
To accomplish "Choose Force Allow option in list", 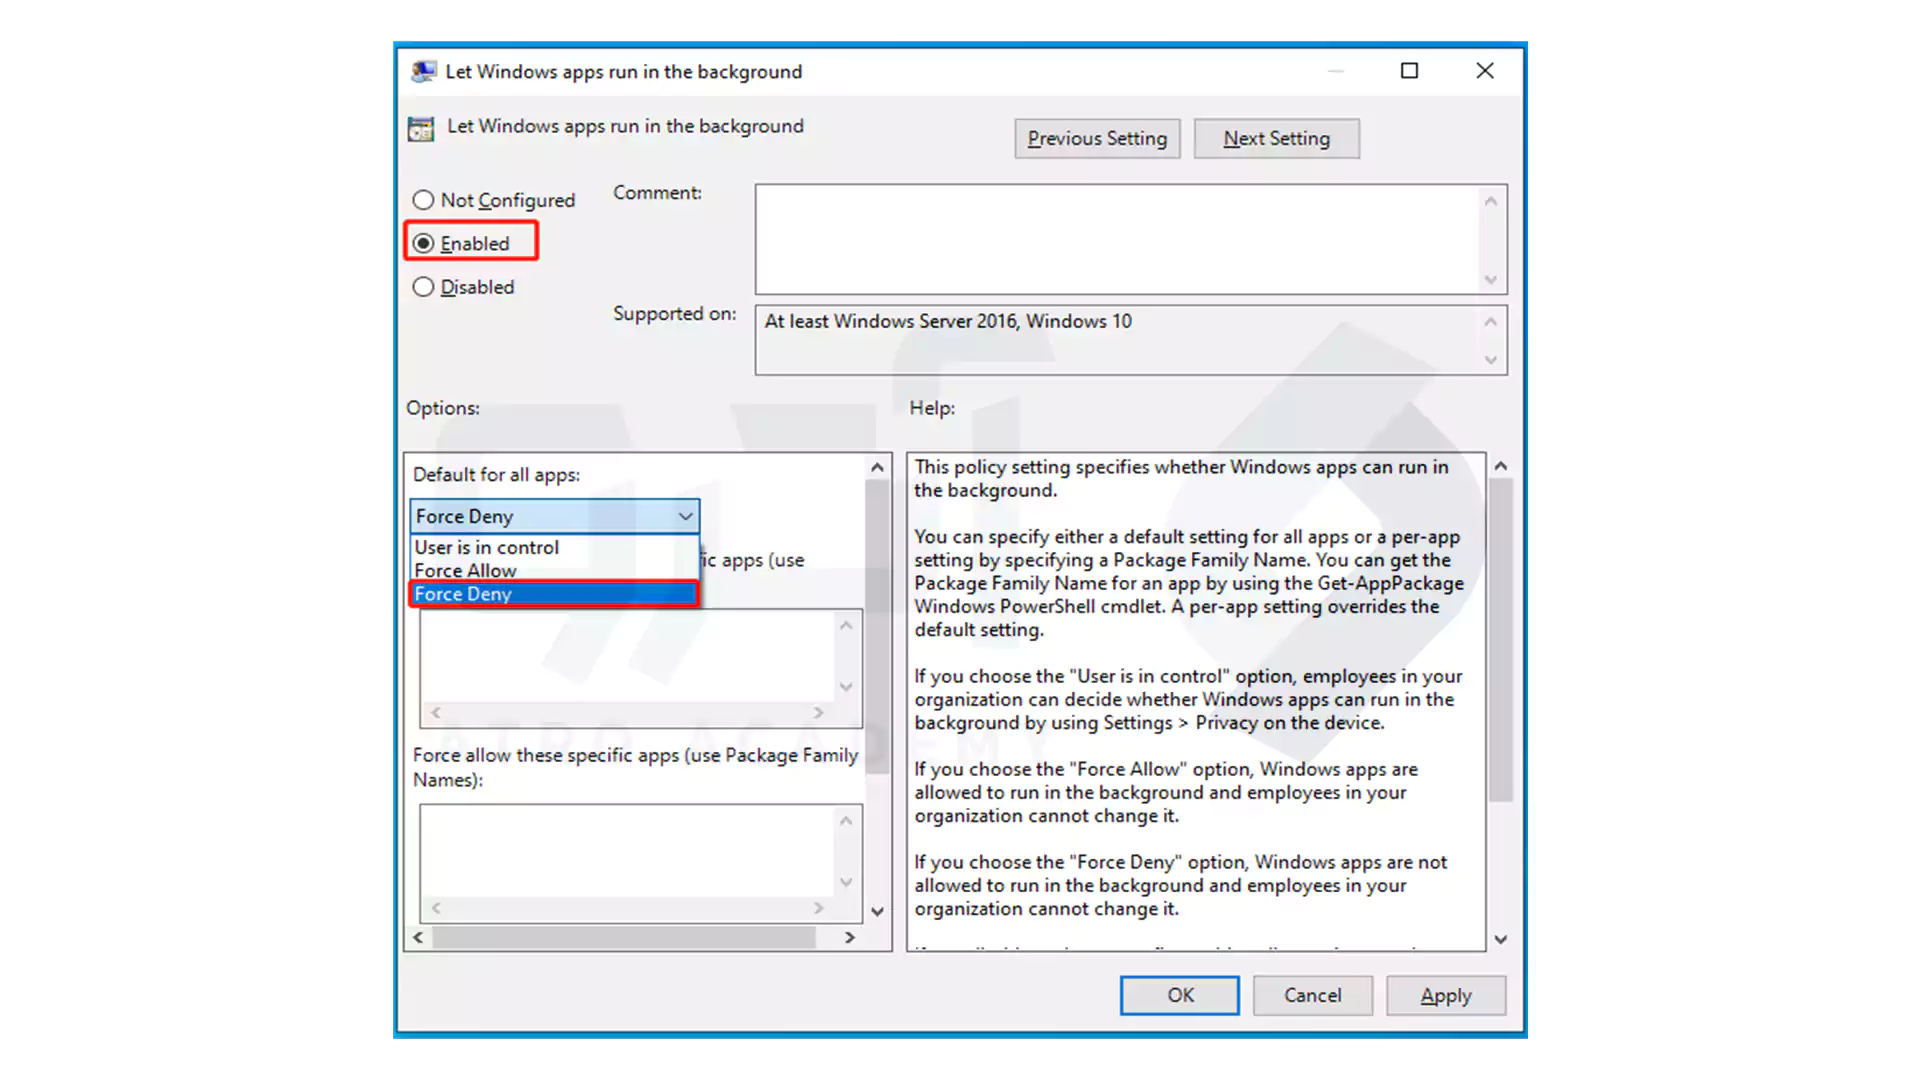I will [x=554, y=570].
